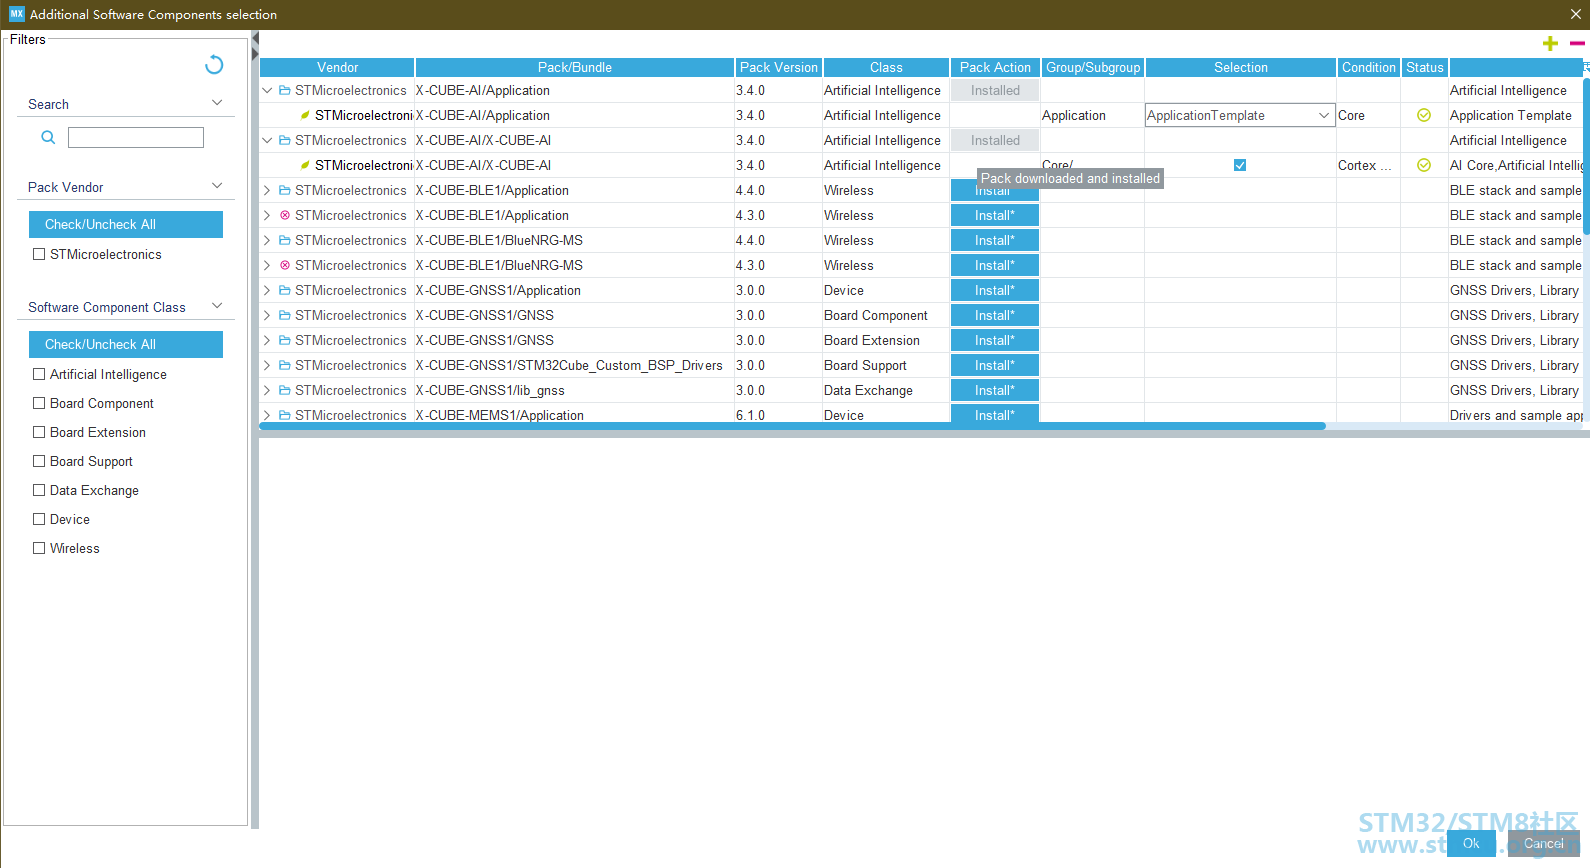
Task: Click the pink minus collapse-all icon
Action: (1577, 43)
